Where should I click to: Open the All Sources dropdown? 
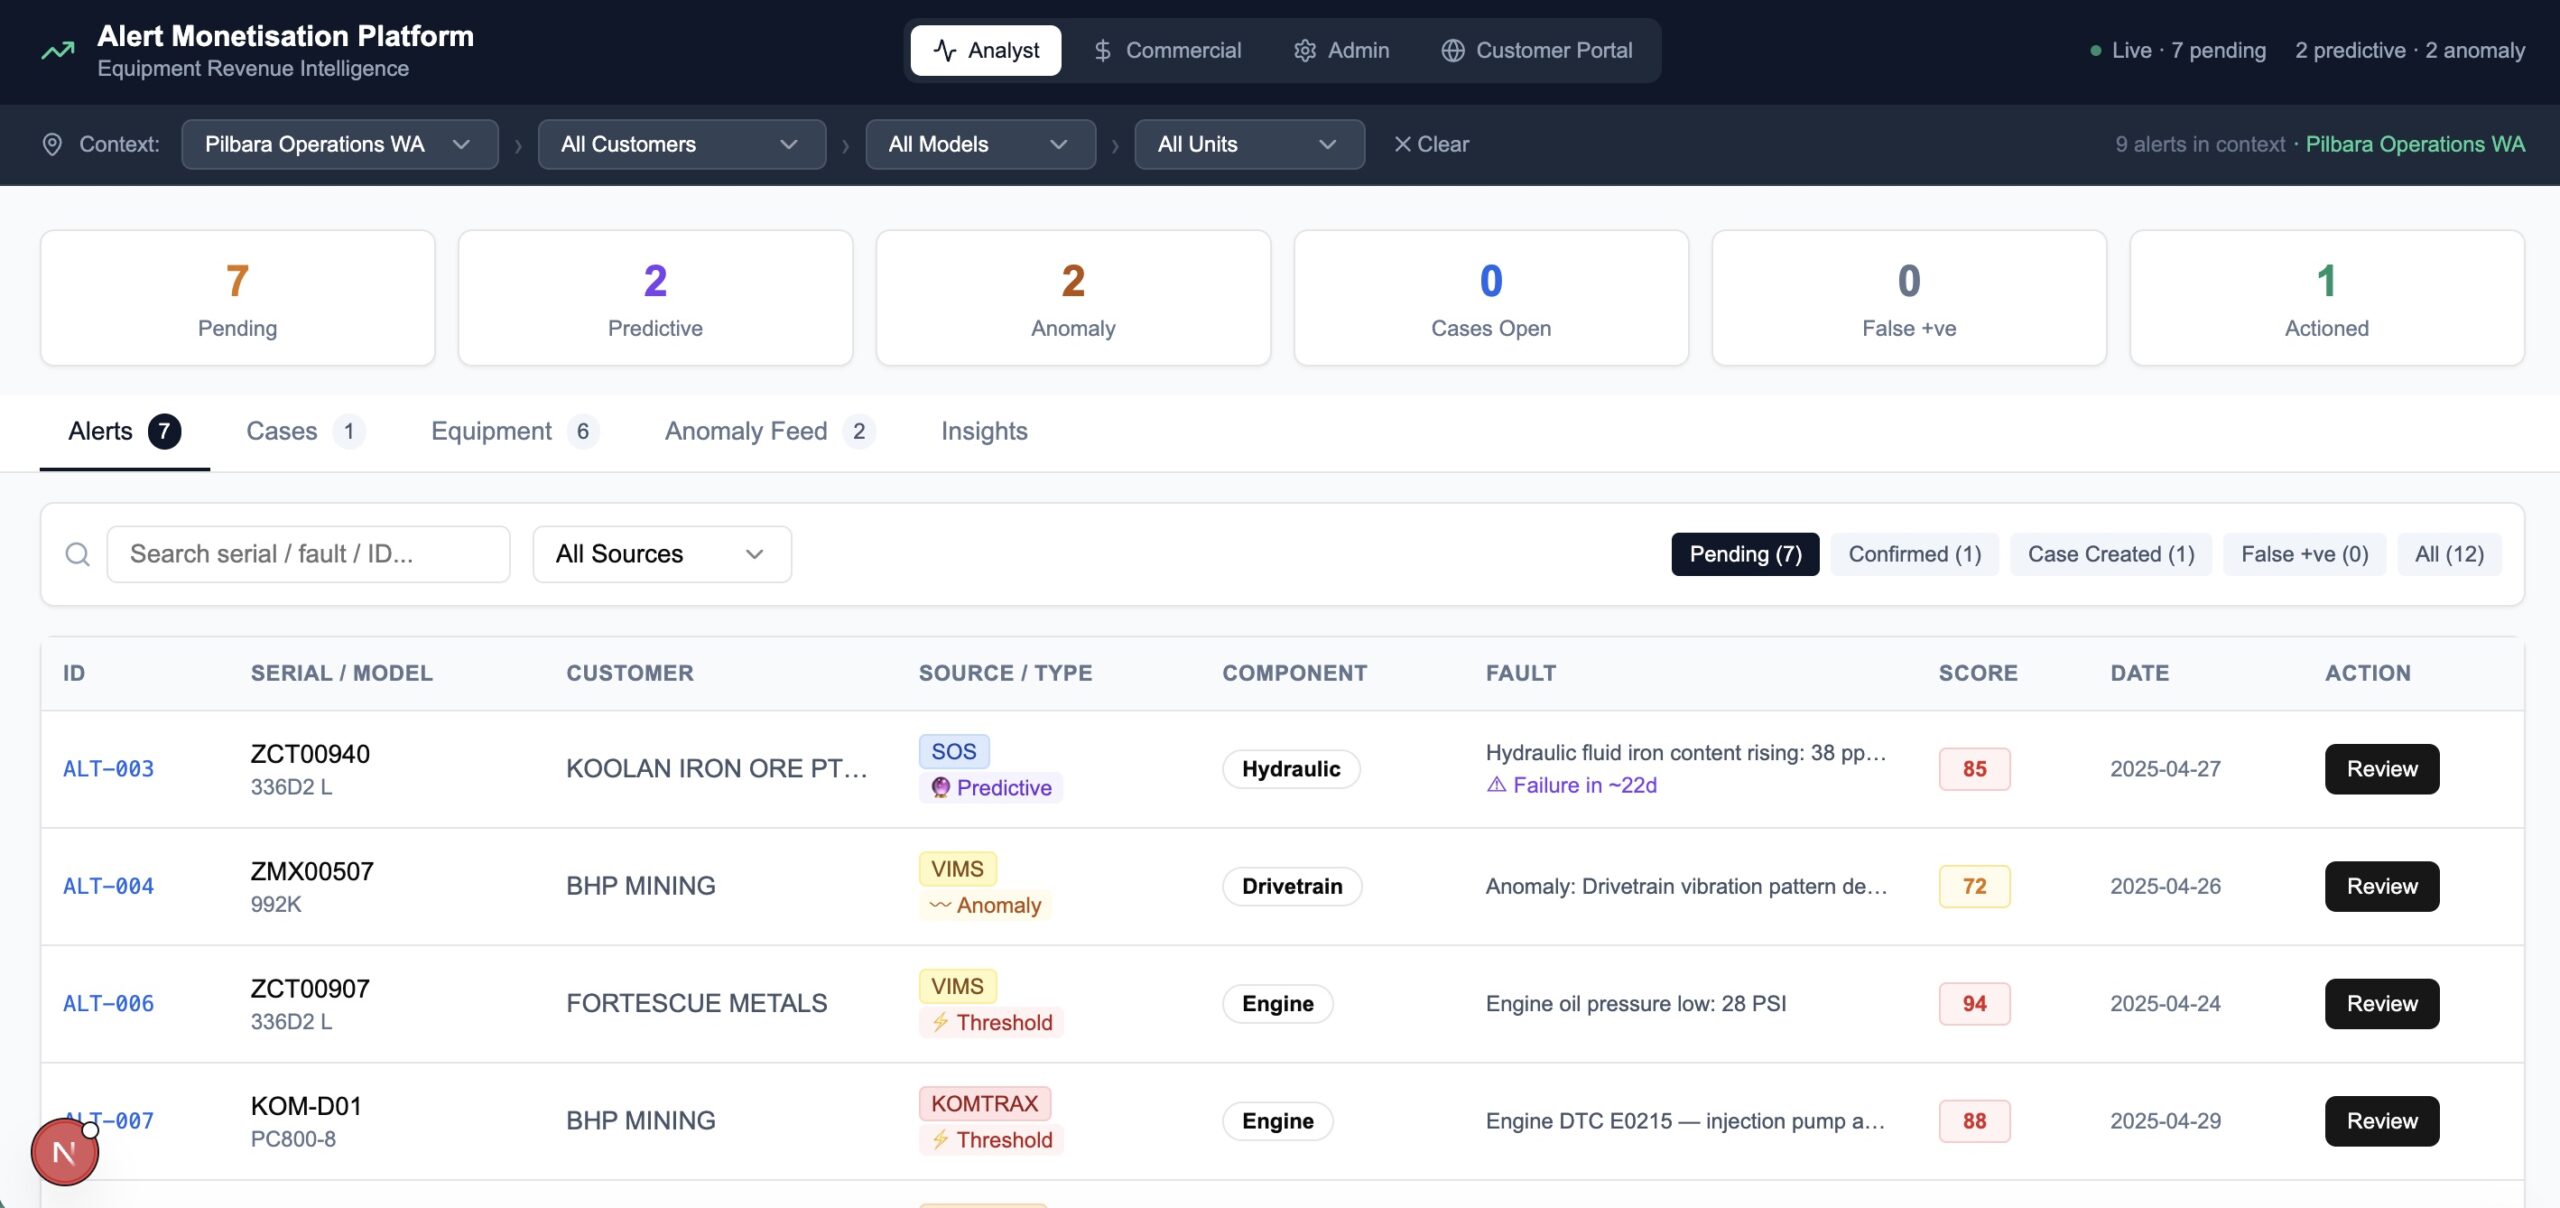coord(661,553)
